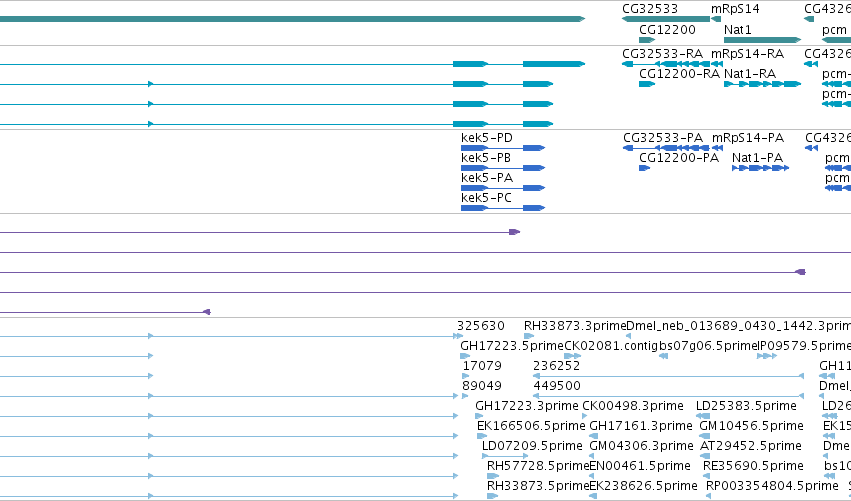Click the long teal gene bar at top
The width and height of the screenshot is (851, 501).
tap(293, 19)
